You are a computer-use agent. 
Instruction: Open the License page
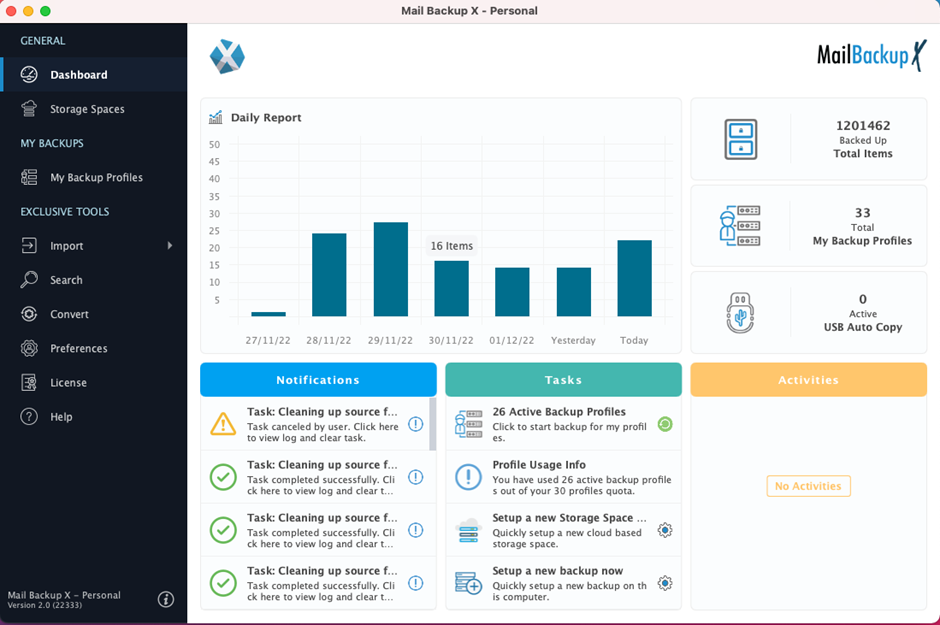(94, 382)
